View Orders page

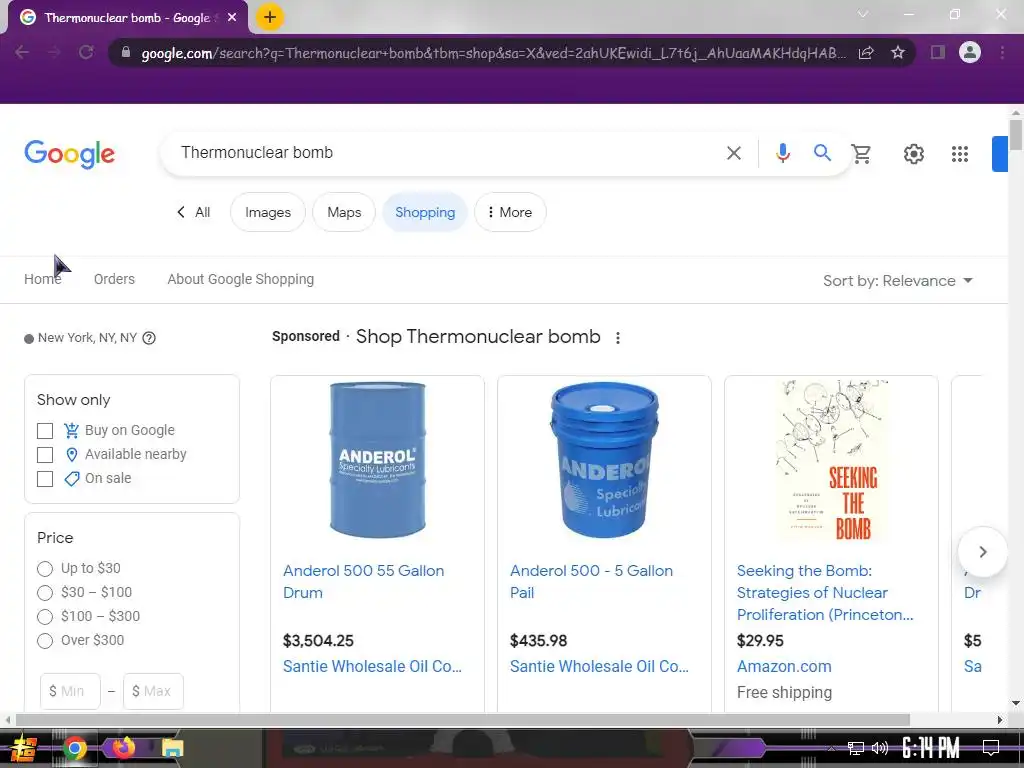pyautogui.click(x=114, y=279)
